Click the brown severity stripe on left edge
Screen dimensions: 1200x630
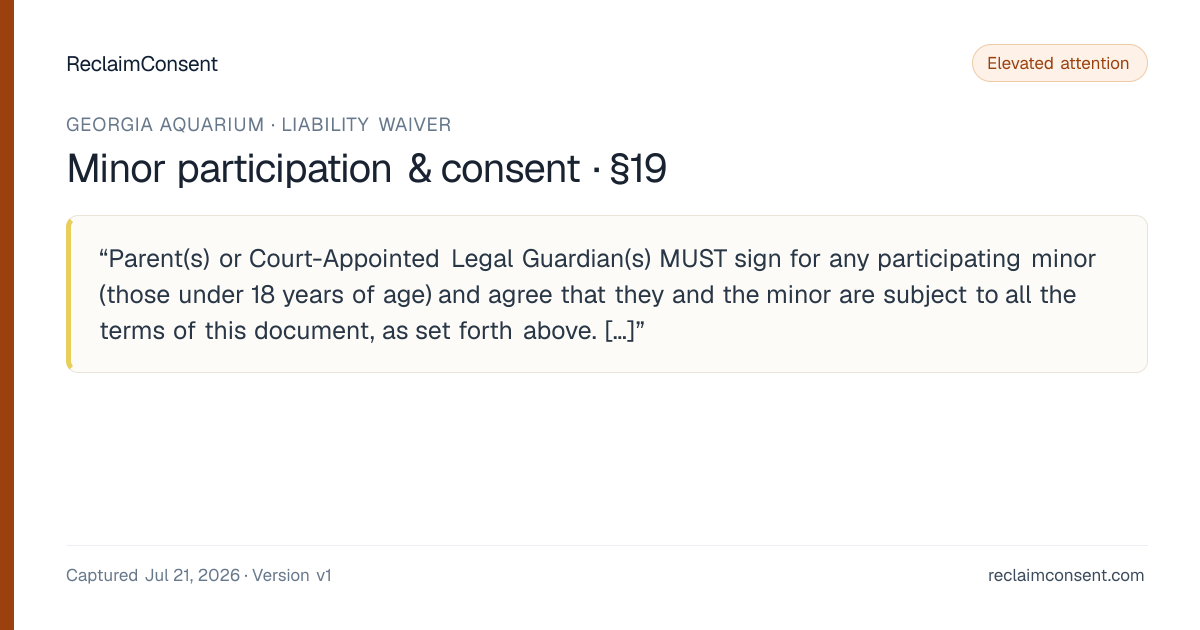7,315
